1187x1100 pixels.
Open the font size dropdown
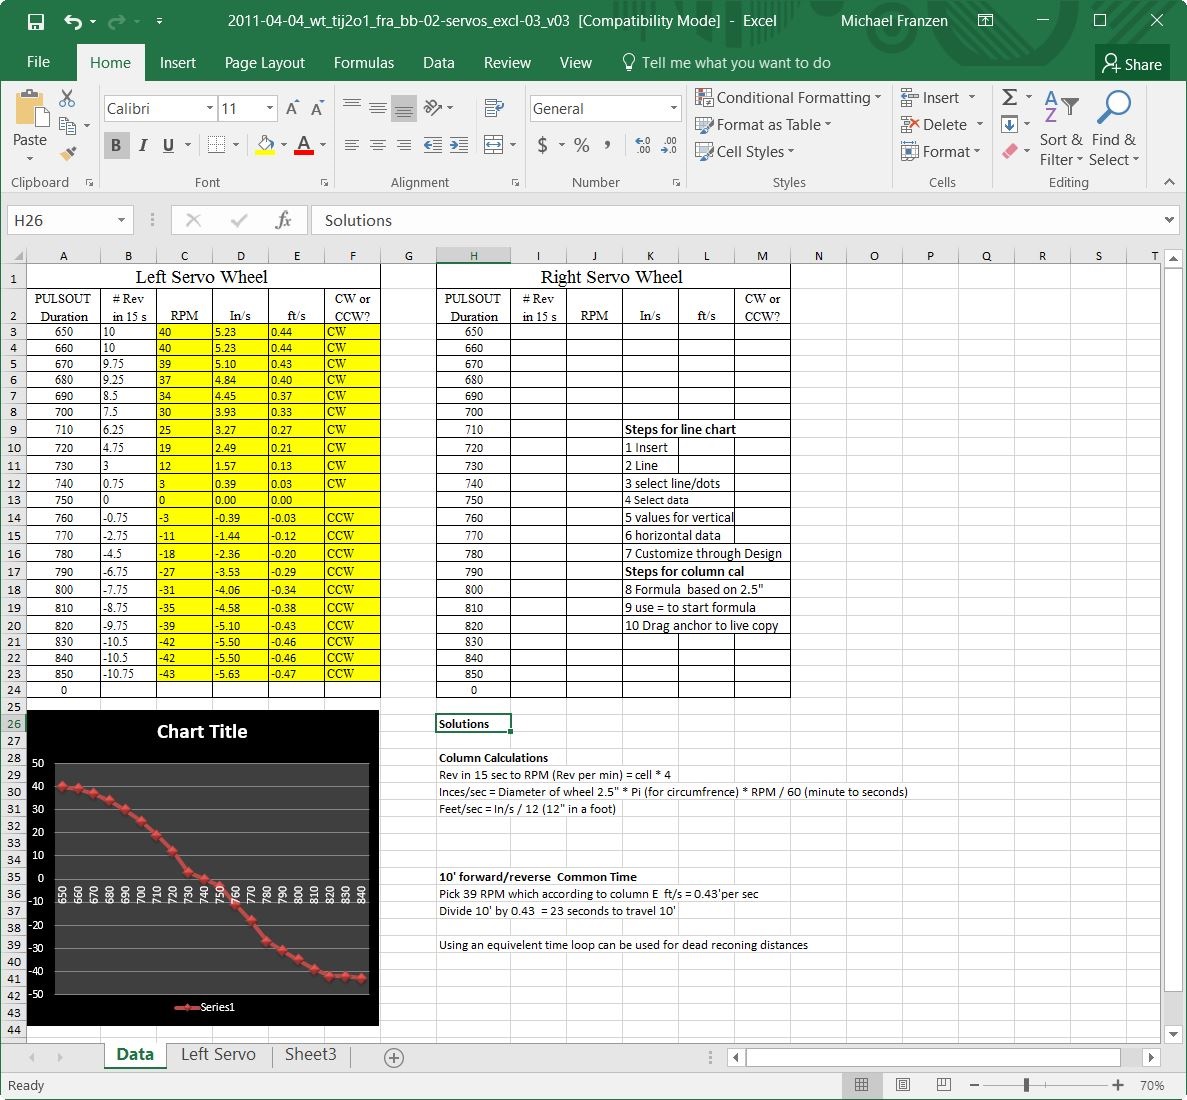coord(269,108)
